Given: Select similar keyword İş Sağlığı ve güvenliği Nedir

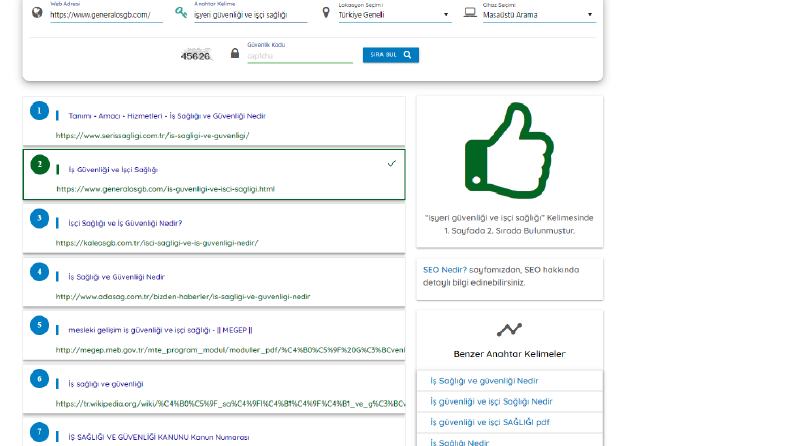Looking at the screenshot, I should 484,381.
